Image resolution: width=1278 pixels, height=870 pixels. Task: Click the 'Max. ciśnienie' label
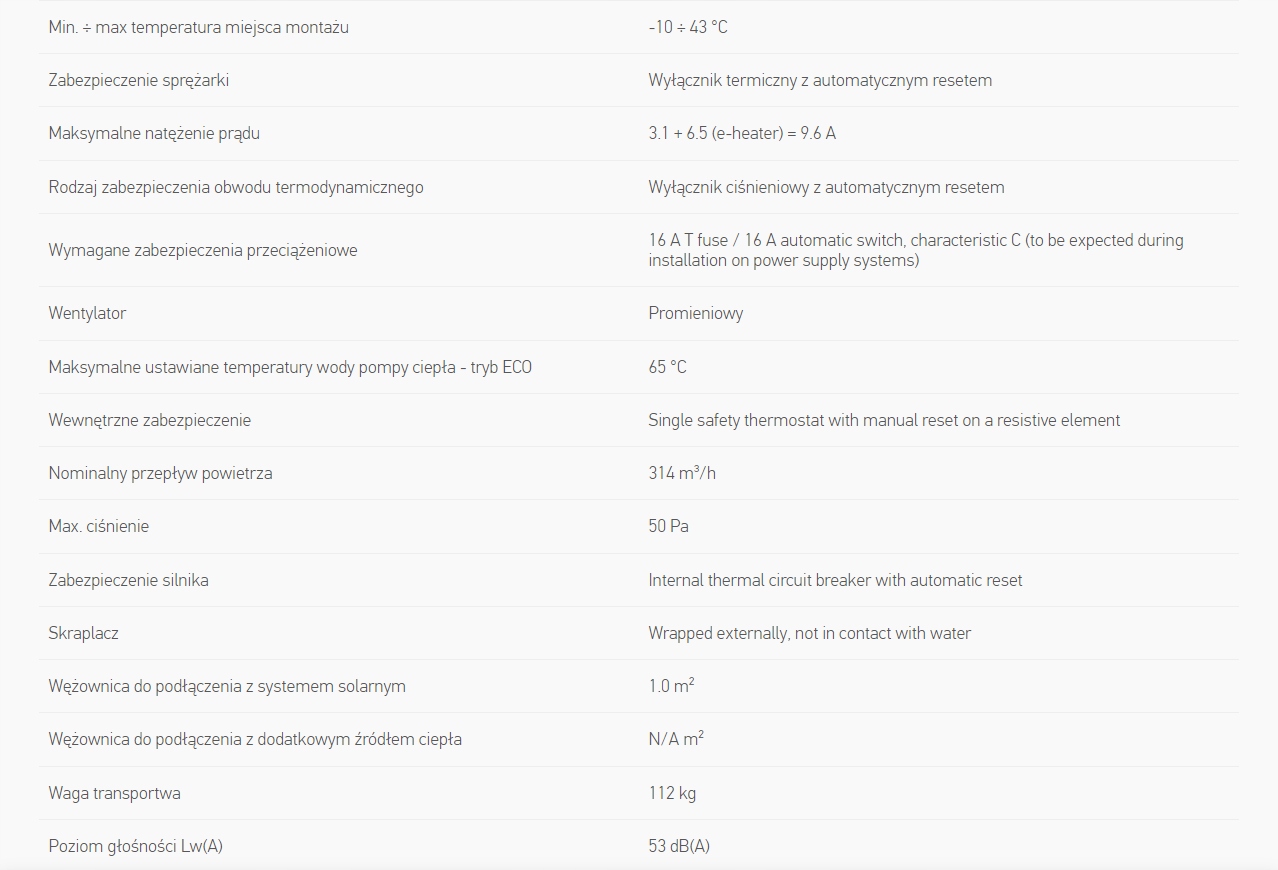tap(98, 526)
